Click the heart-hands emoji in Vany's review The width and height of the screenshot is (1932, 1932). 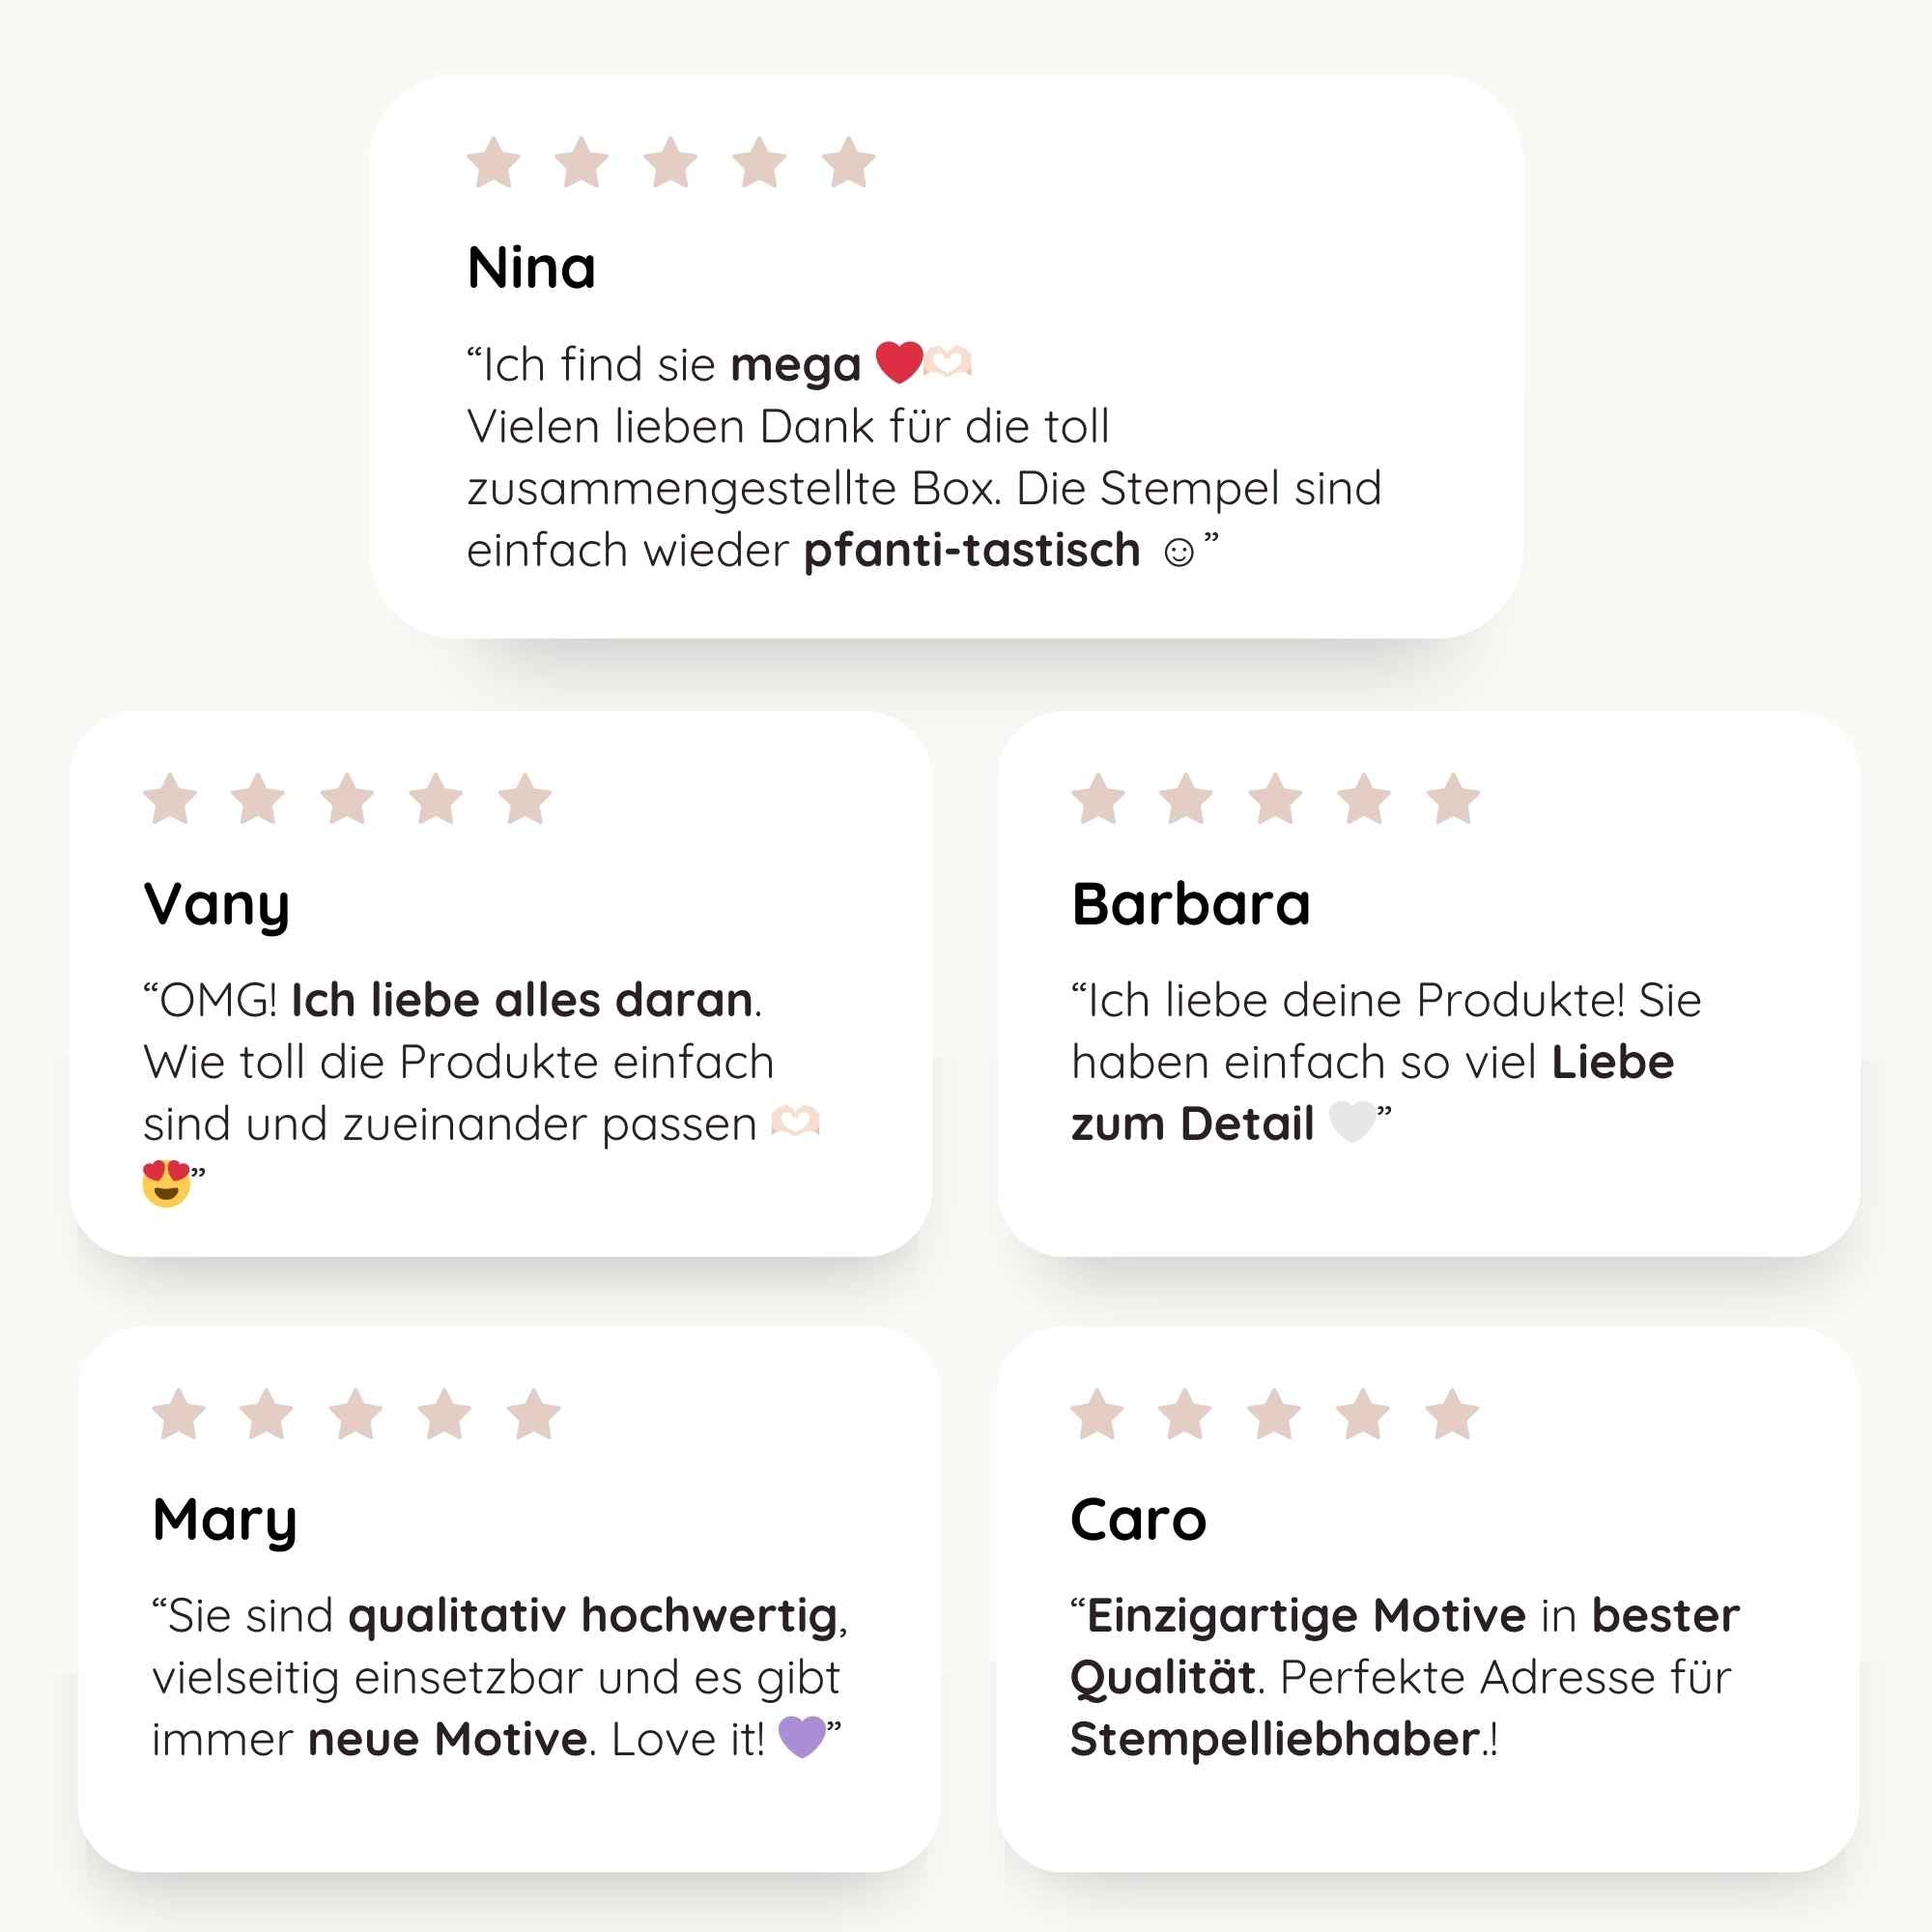795,1122
